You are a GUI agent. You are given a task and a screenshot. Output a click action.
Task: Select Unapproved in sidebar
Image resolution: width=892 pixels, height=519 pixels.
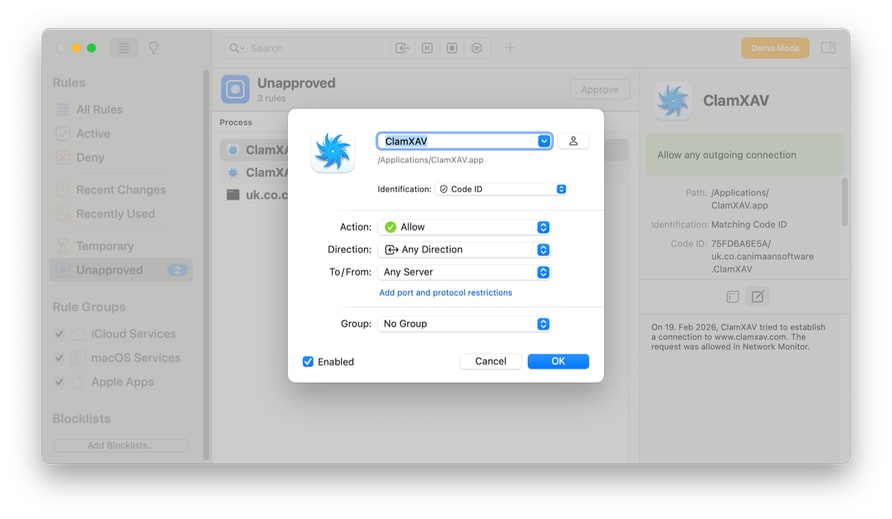tap(121, 270)
